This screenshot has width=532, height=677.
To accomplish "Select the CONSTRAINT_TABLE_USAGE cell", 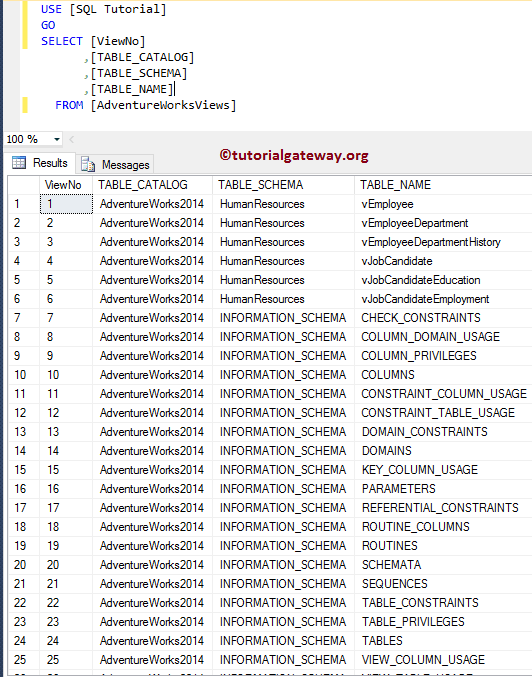I will tap(443, 413).
